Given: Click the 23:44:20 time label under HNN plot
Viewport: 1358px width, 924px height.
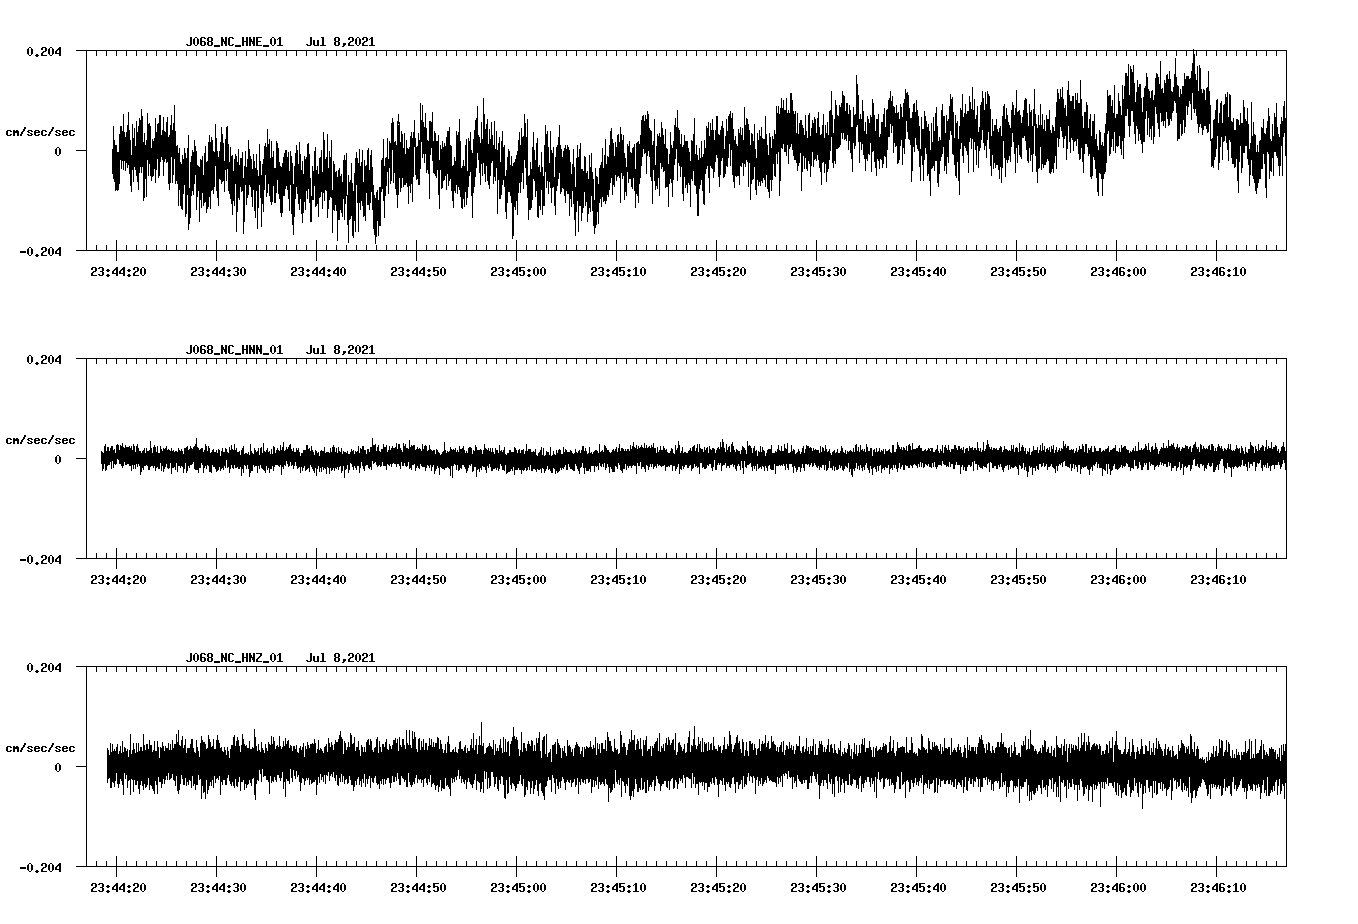Looking at the screenshot, I should coord(118,580).
